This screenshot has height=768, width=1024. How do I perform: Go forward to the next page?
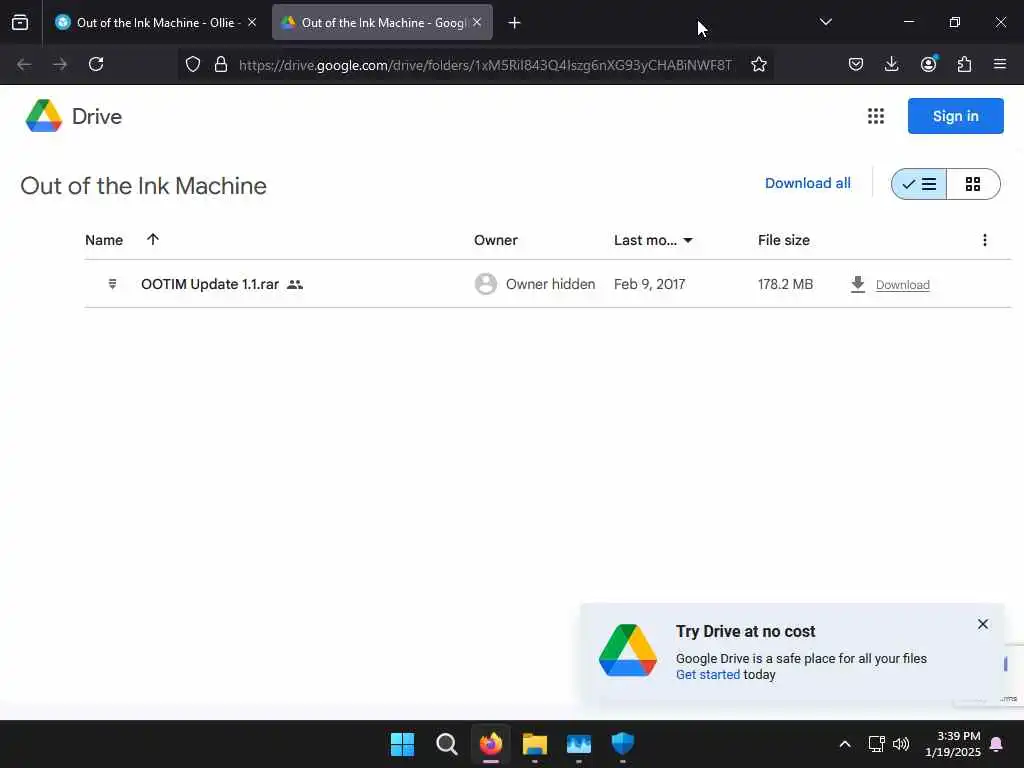tap(60, 64)
